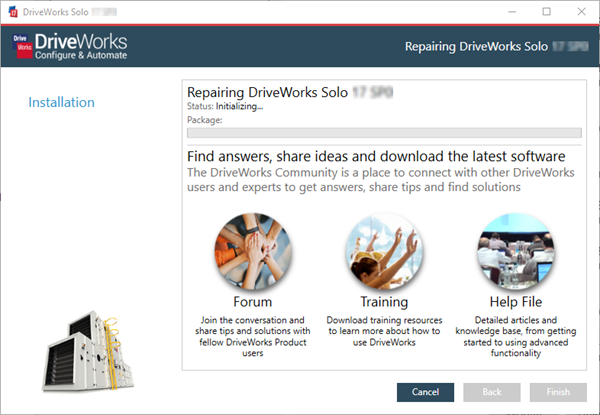Click 'Configure & Automate' tagline
The image size is (600, 415).
(81, 55)
